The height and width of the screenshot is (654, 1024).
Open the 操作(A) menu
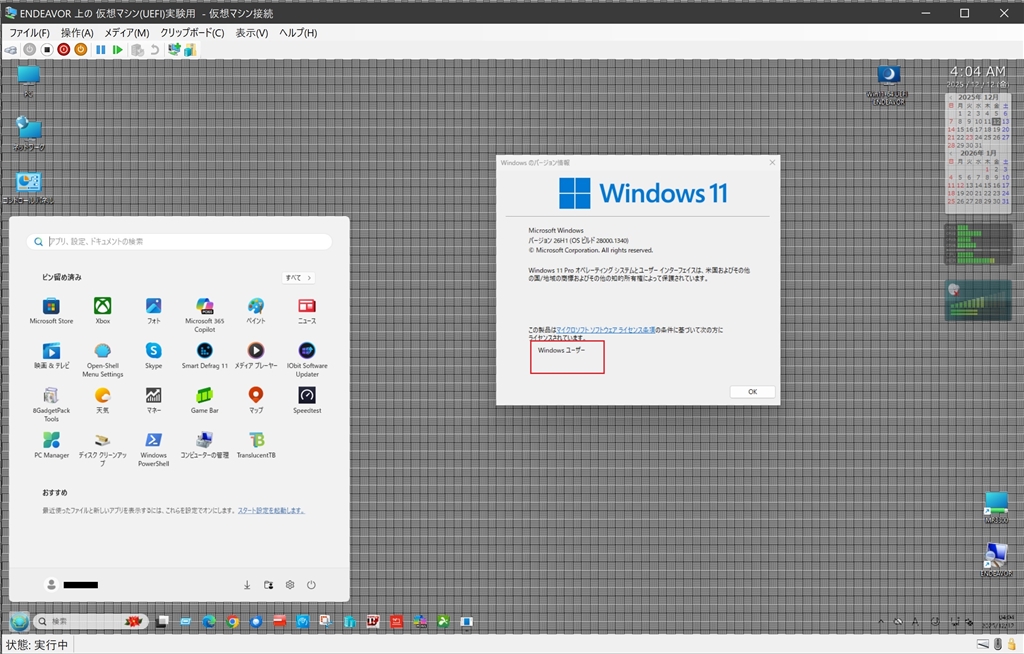[x=77, y=33]
